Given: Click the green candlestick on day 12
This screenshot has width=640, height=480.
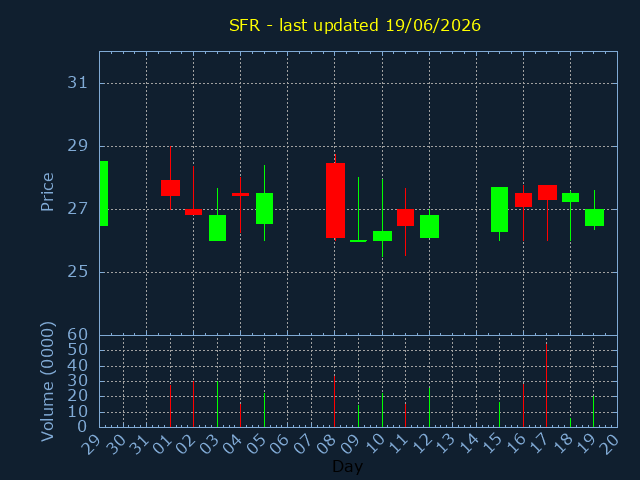Looking at the screenshot, I should 429,226.
